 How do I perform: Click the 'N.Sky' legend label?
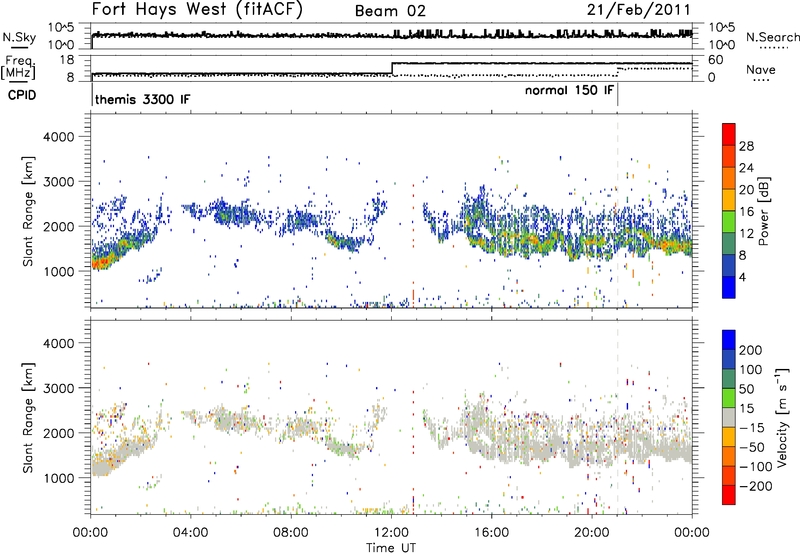[x=19, y=37]
